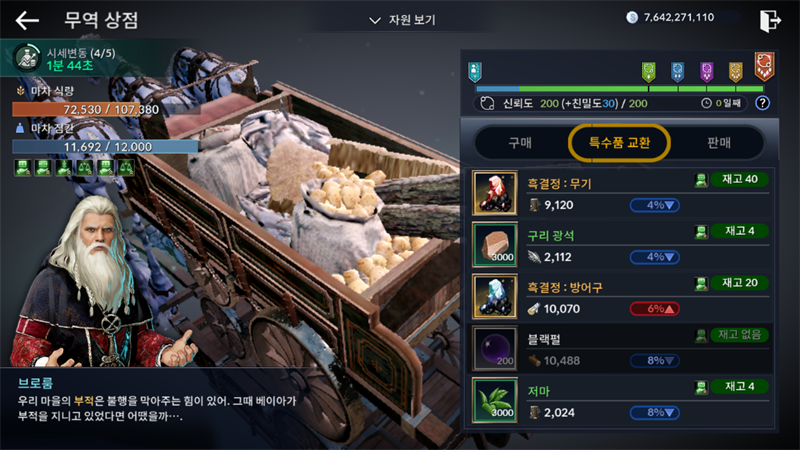
Task: Expand the 자원 보기 resource dropdown
Action: pyautogui.click(x=403, y=20)
